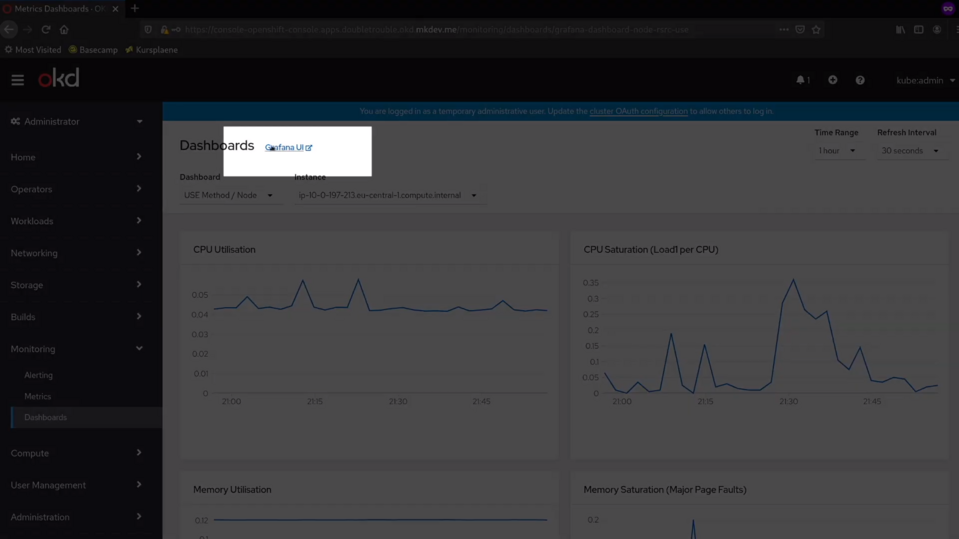This screenshot has height=539, width=959.
Task: Go back with browser back arrow
Action: [9, 29]
